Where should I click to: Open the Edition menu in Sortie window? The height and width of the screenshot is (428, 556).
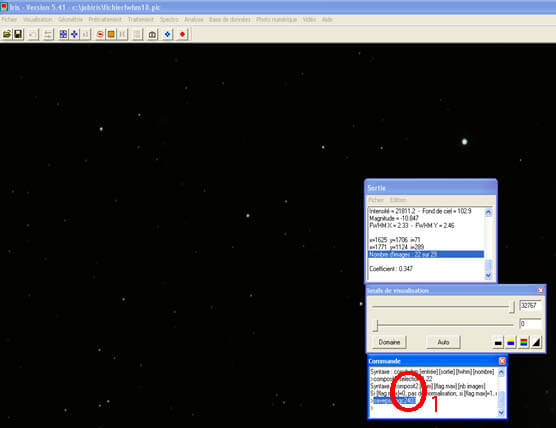coord(398,200)
